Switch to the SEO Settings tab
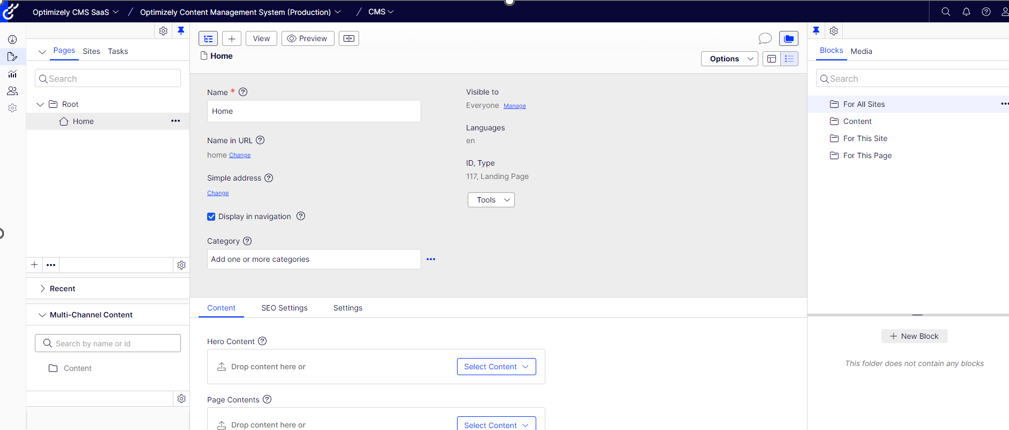The height and width of the screenshot is (430, 1009). pos(284,308)
